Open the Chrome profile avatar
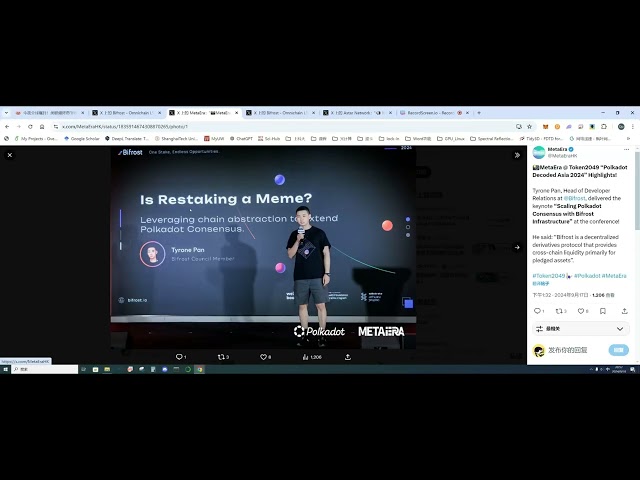640x480 pixels. point(621,127)
